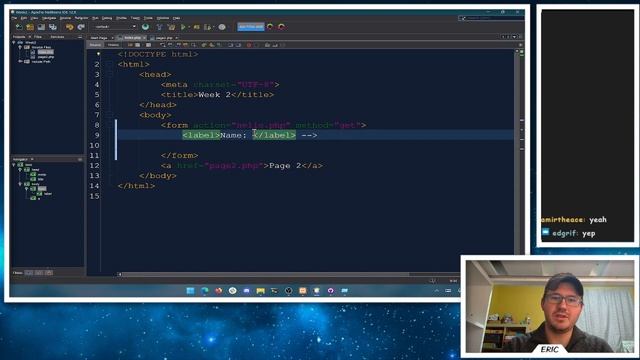Click the green Run Project icon
The width and height of the screenshot is (640, 360).
183,27
